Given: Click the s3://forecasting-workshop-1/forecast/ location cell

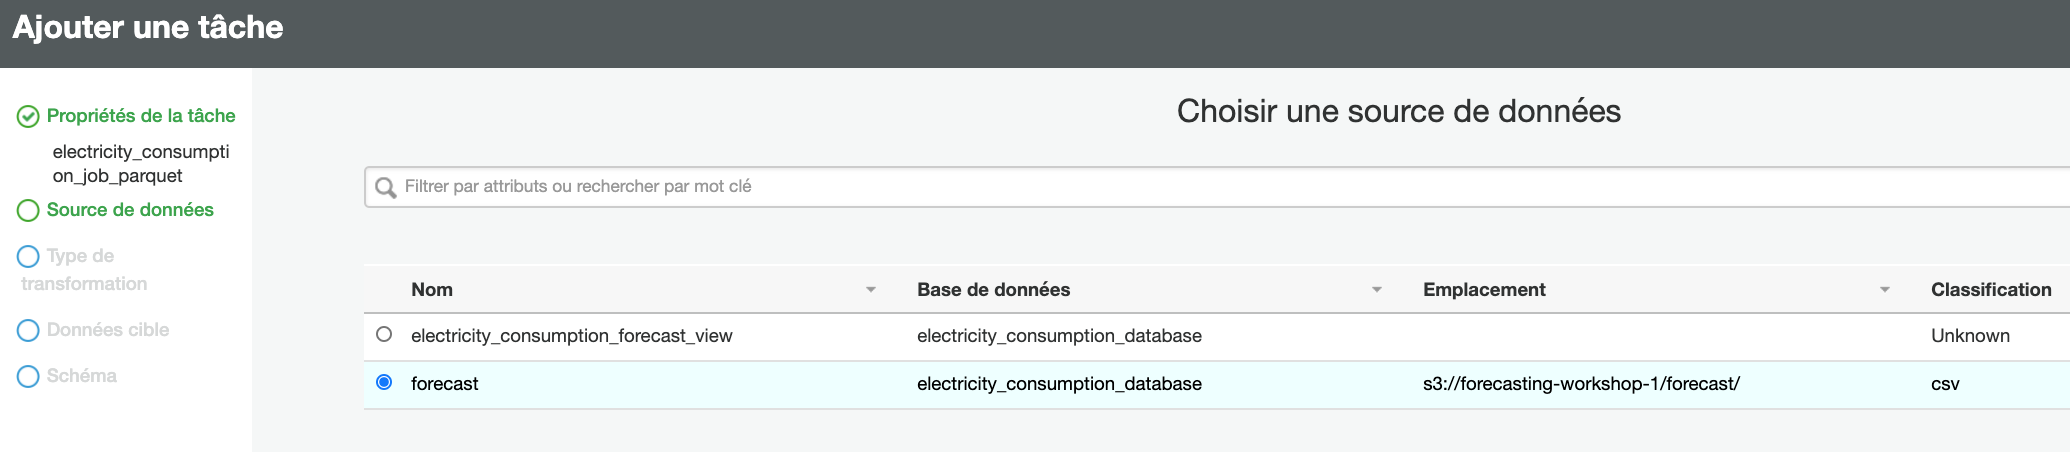Looking at the screenshot, I should pos(1581,384).
